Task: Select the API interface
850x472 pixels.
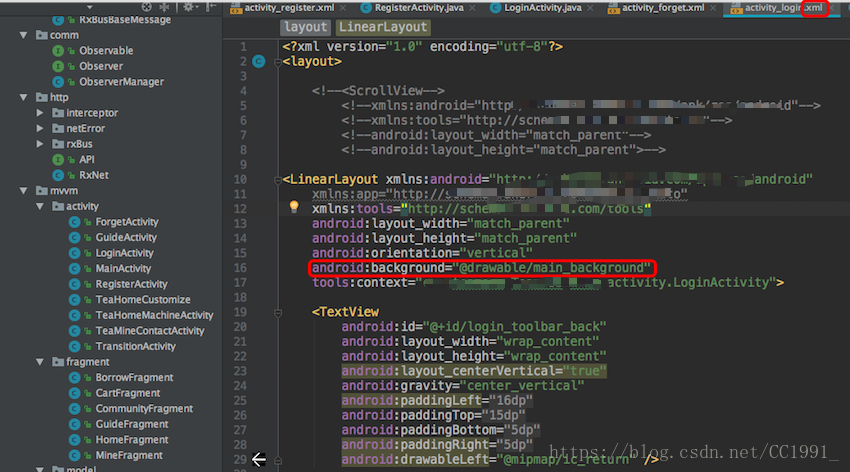Action: point(87,160)
